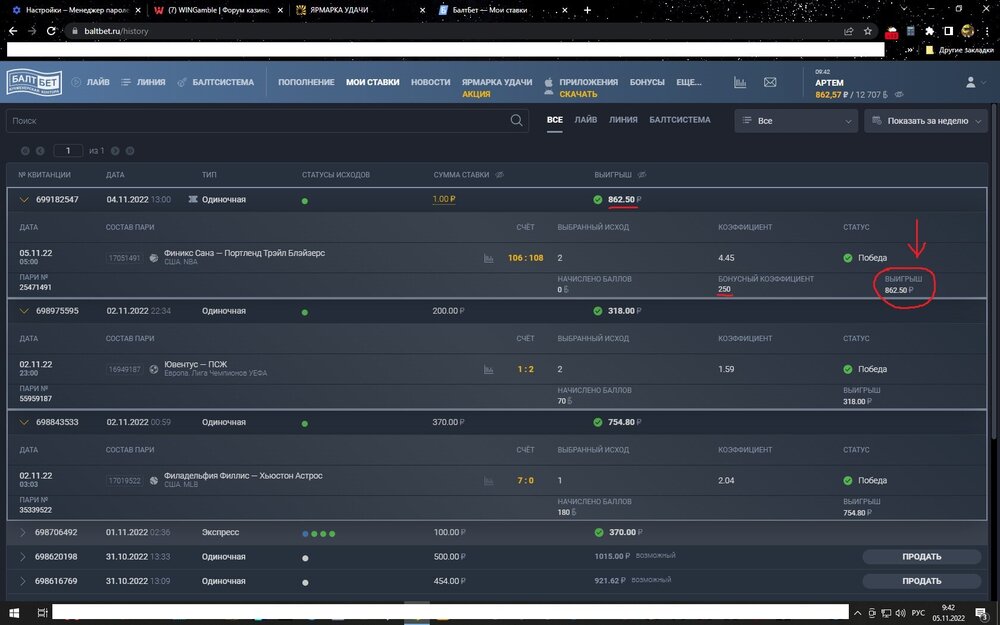Open stats icon for the Juventus — PSG match
The height and width of the screenshot is (625, 1000).
tap(489, 369)
